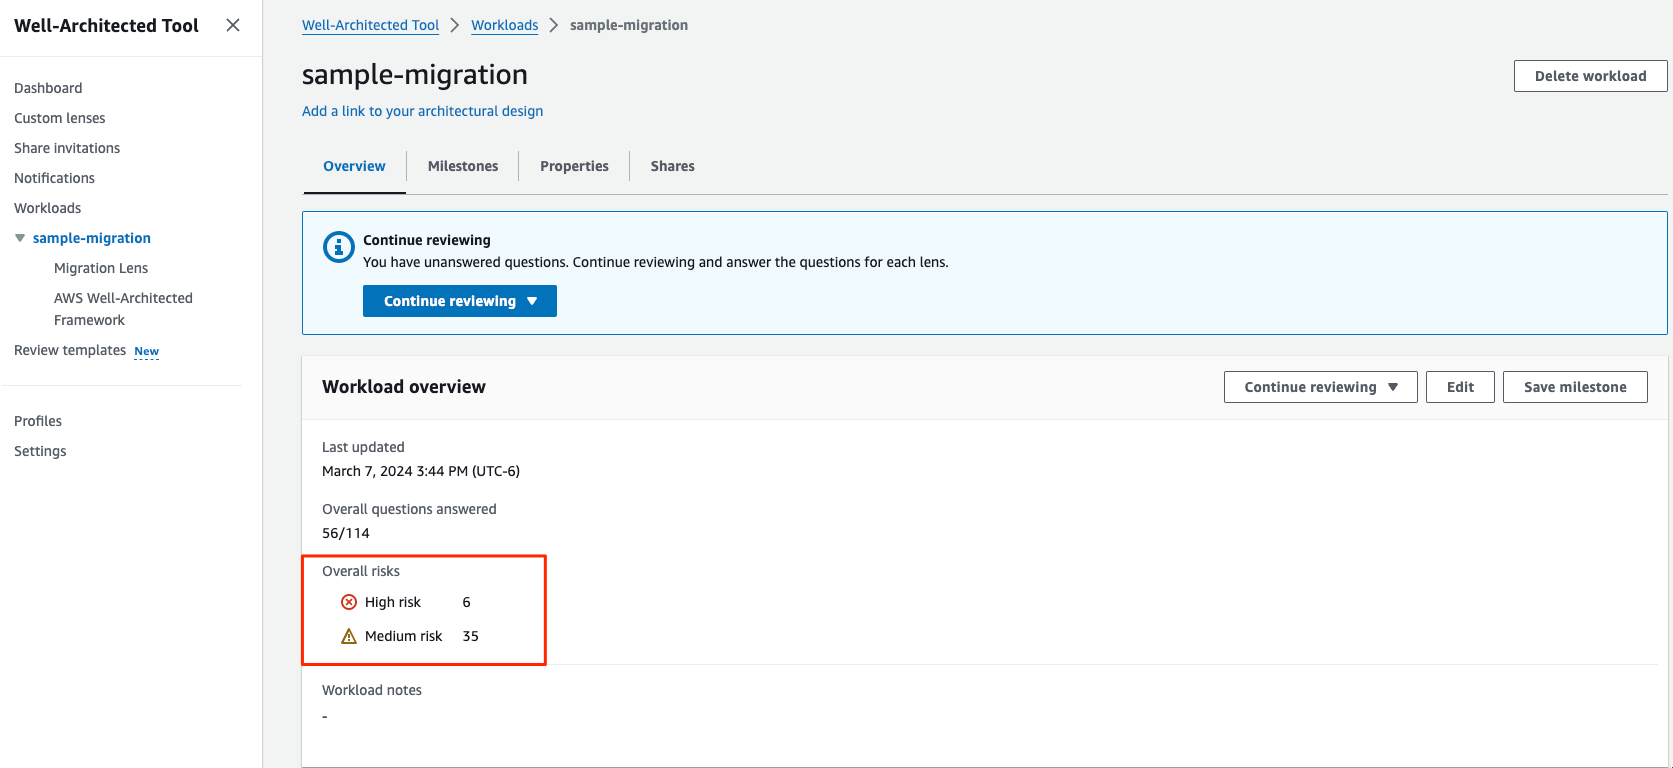This screenshot has height=768, width=1673.
Task: Click the Workload overview heading
Action: [404, 387]
